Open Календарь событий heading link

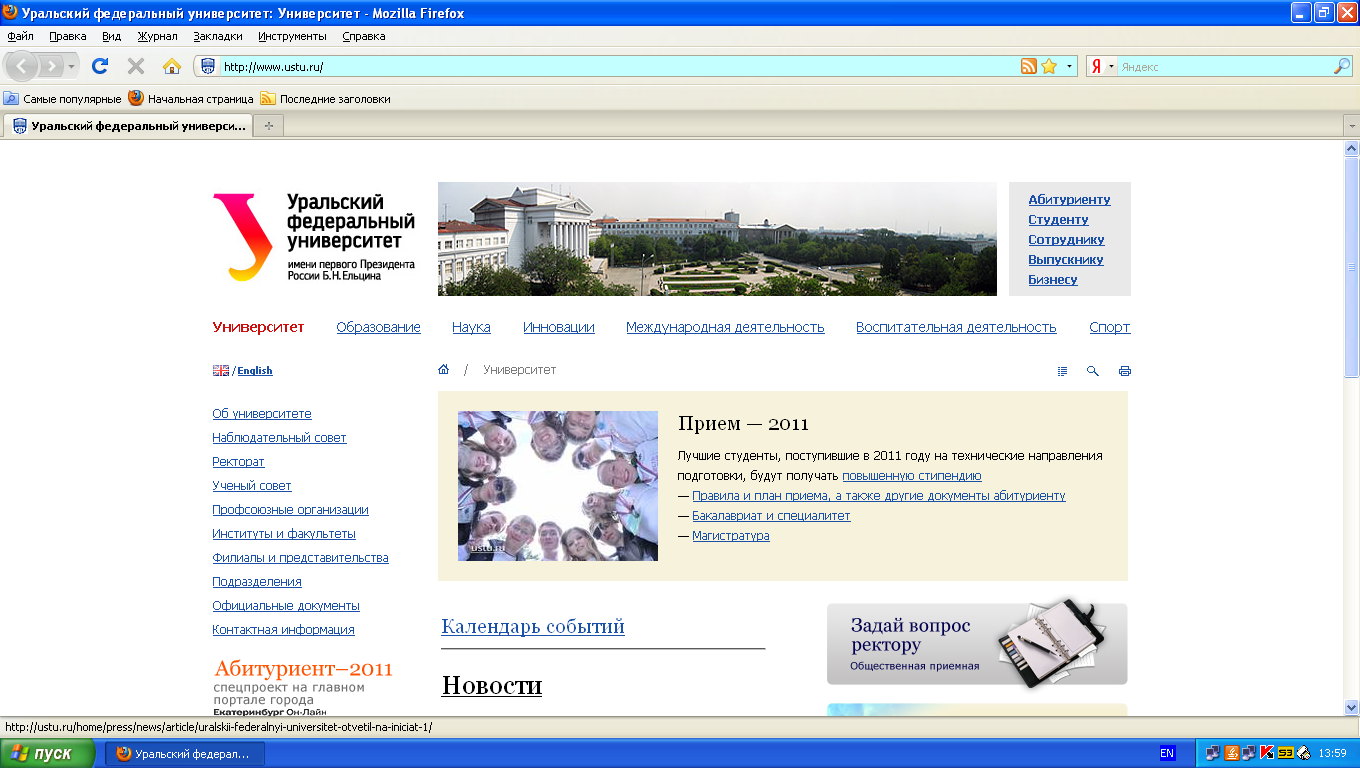(x=533, y=627)
